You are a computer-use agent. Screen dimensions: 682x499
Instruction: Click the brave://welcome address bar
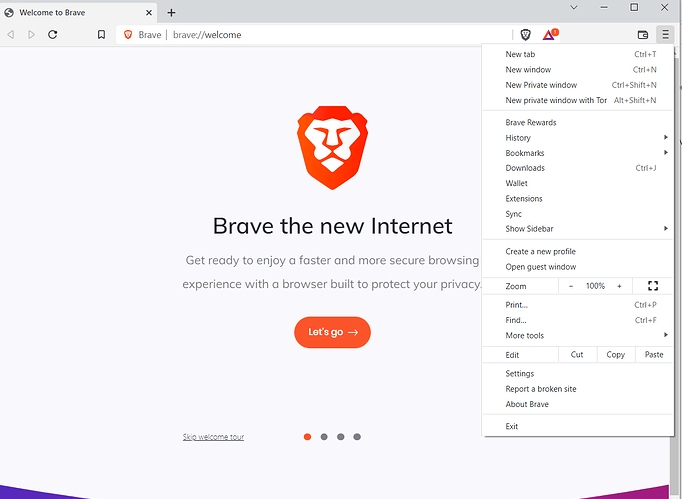(x=313, y=35)
